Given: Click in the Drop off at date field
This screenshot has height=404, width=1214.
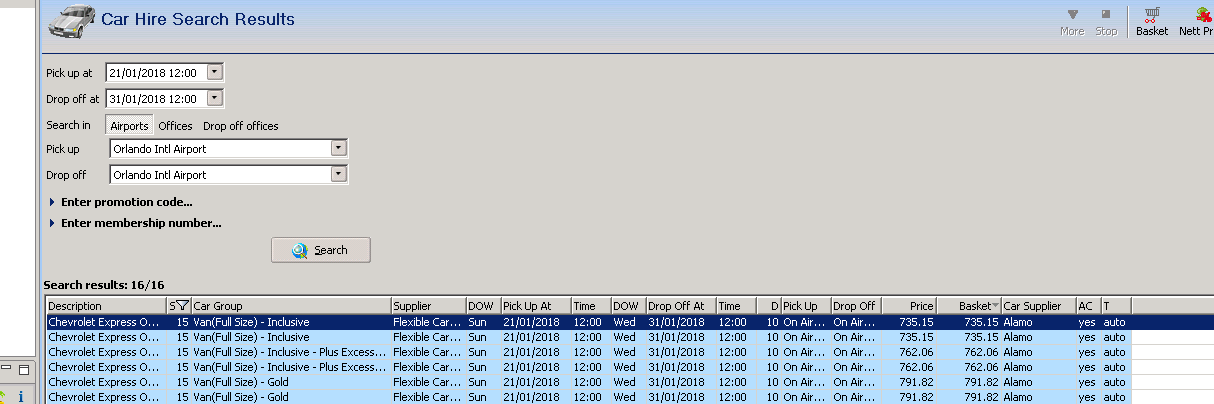Looking at the screenshot, I should coord(155,98).
